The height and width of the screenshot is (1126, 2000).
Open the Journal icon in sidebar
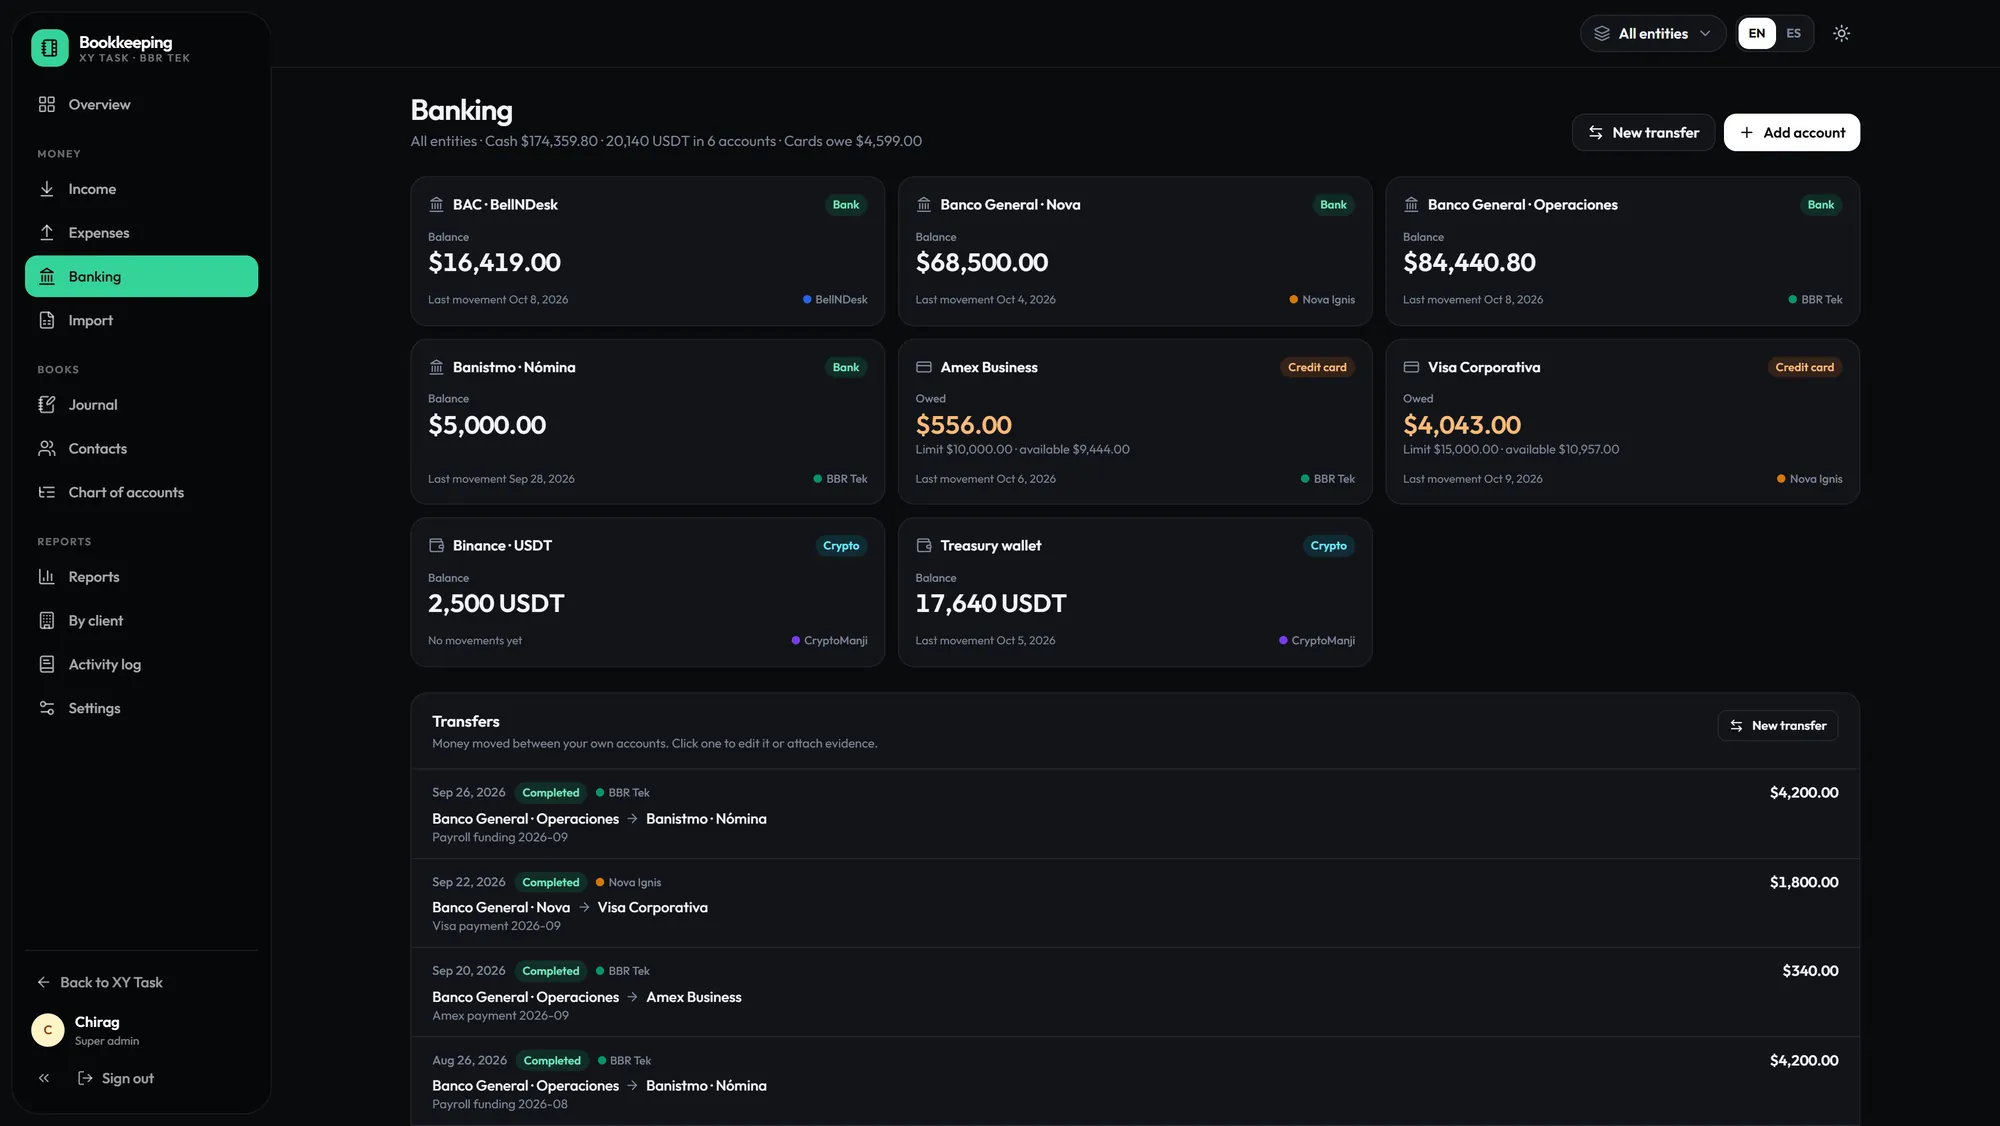pyautogui.click(x=47, y=405)
